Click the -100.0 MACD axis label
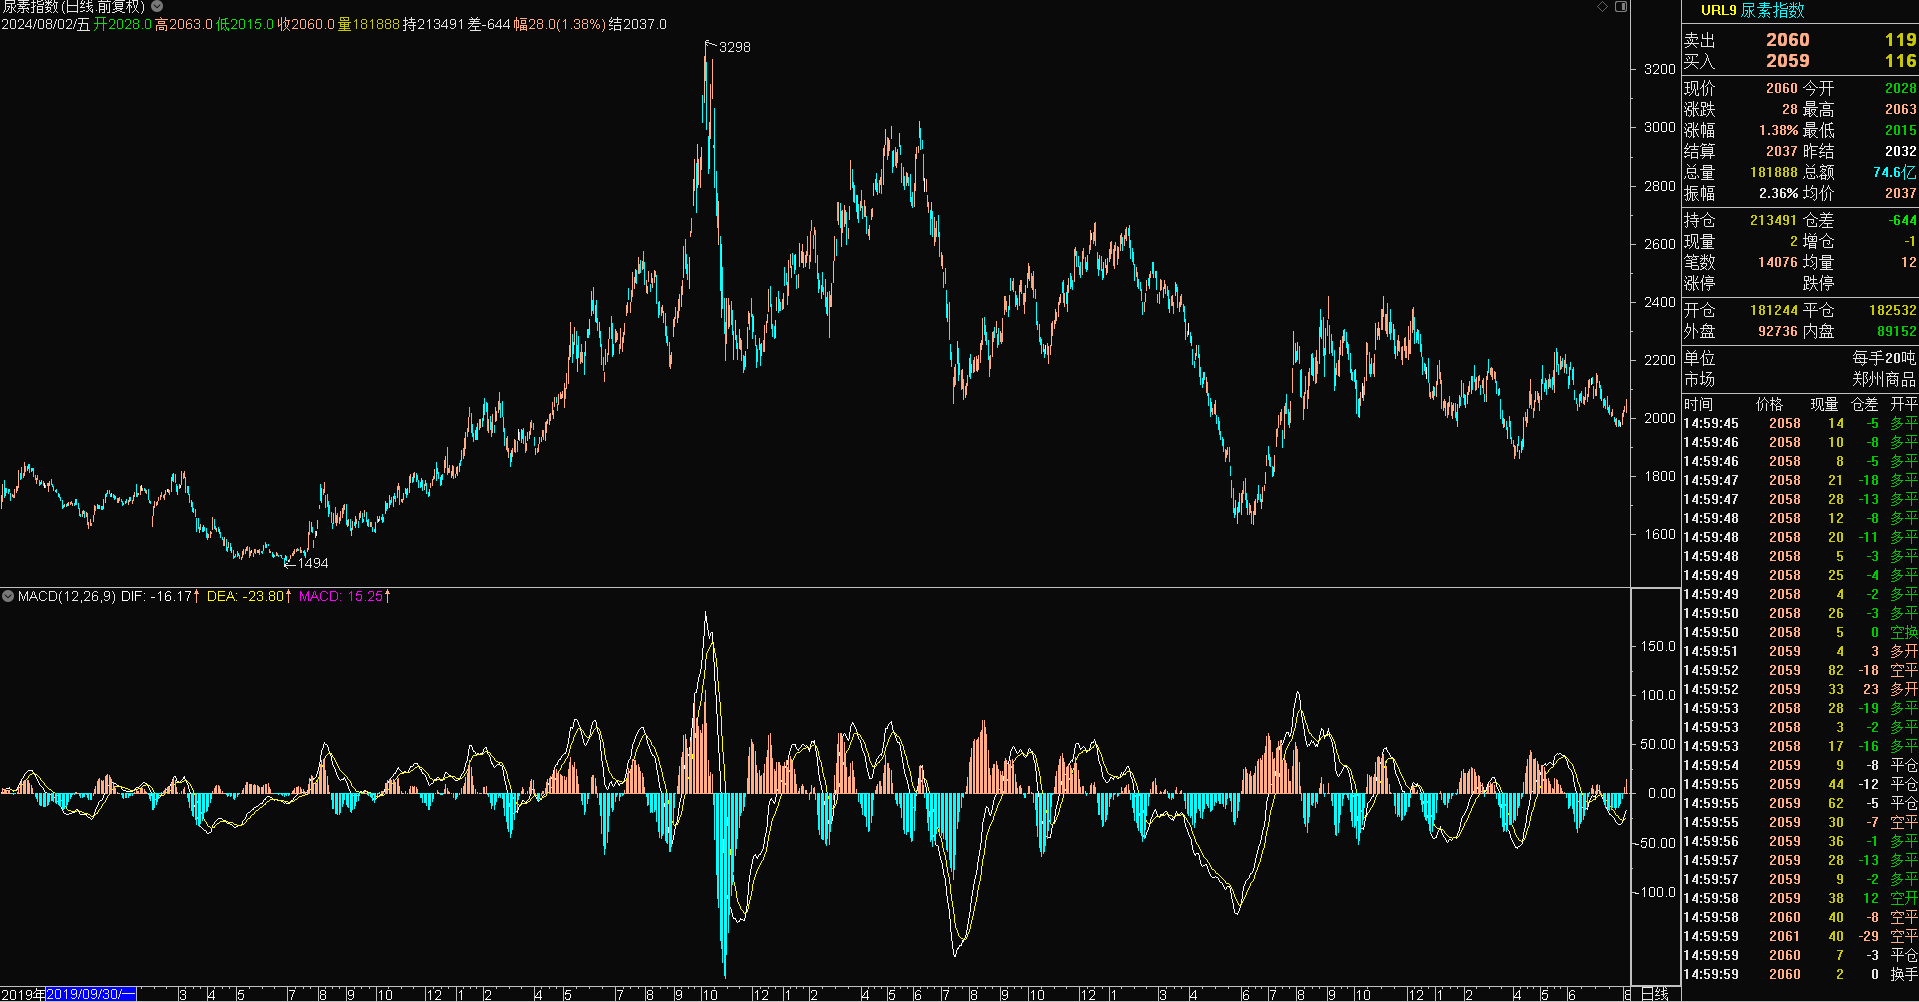The width and height of the screenshot is (1919, 1002). tap(1656, 892)
